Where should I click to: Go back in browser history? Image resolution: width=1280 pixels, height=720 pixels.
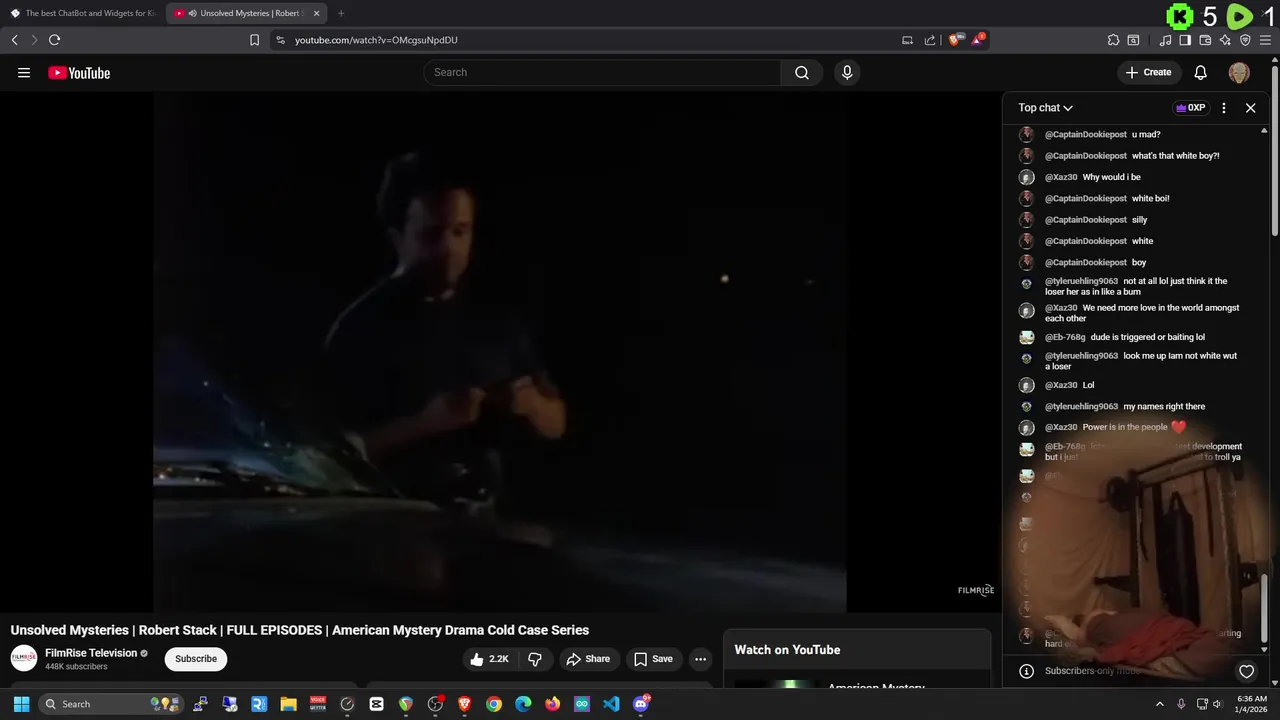coord(14,40)
